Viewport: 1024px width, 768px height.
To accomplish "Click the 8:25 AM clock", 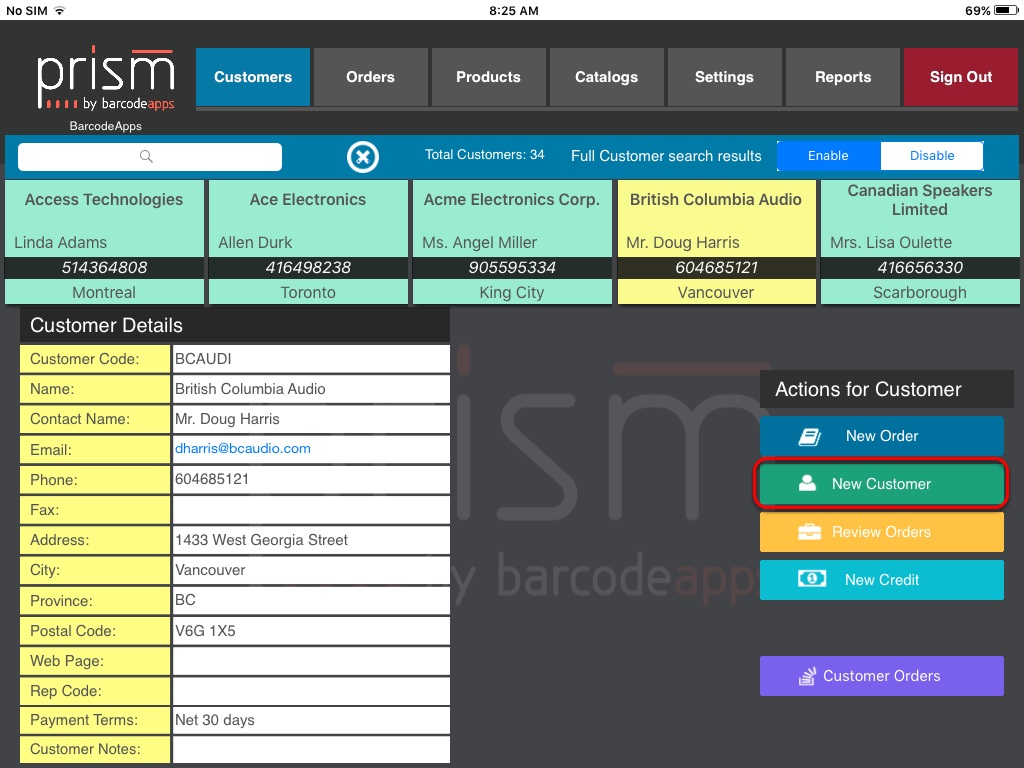I will pos(514,10).
